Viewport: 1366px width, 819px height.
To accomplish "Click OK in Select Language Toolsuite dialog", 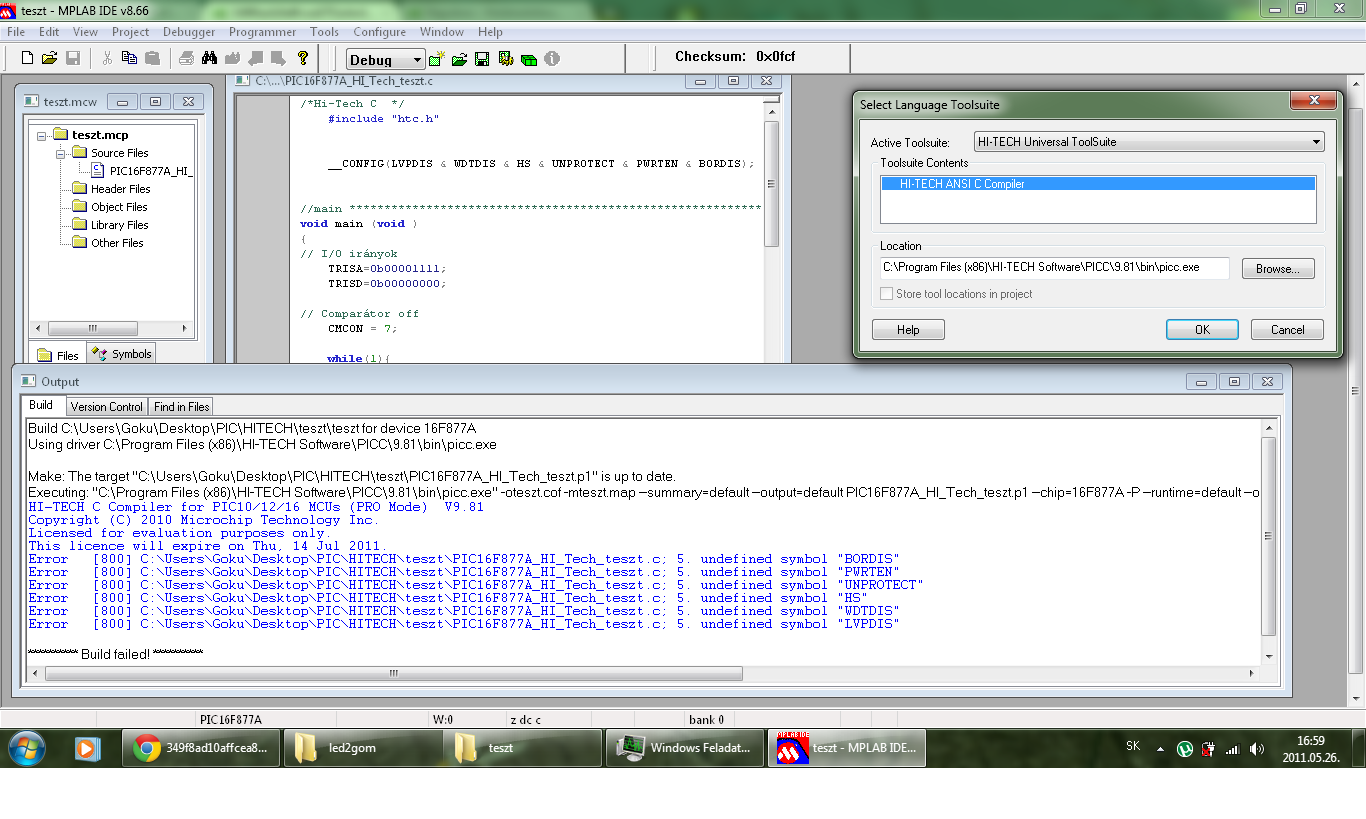I will click(1202, 330).
